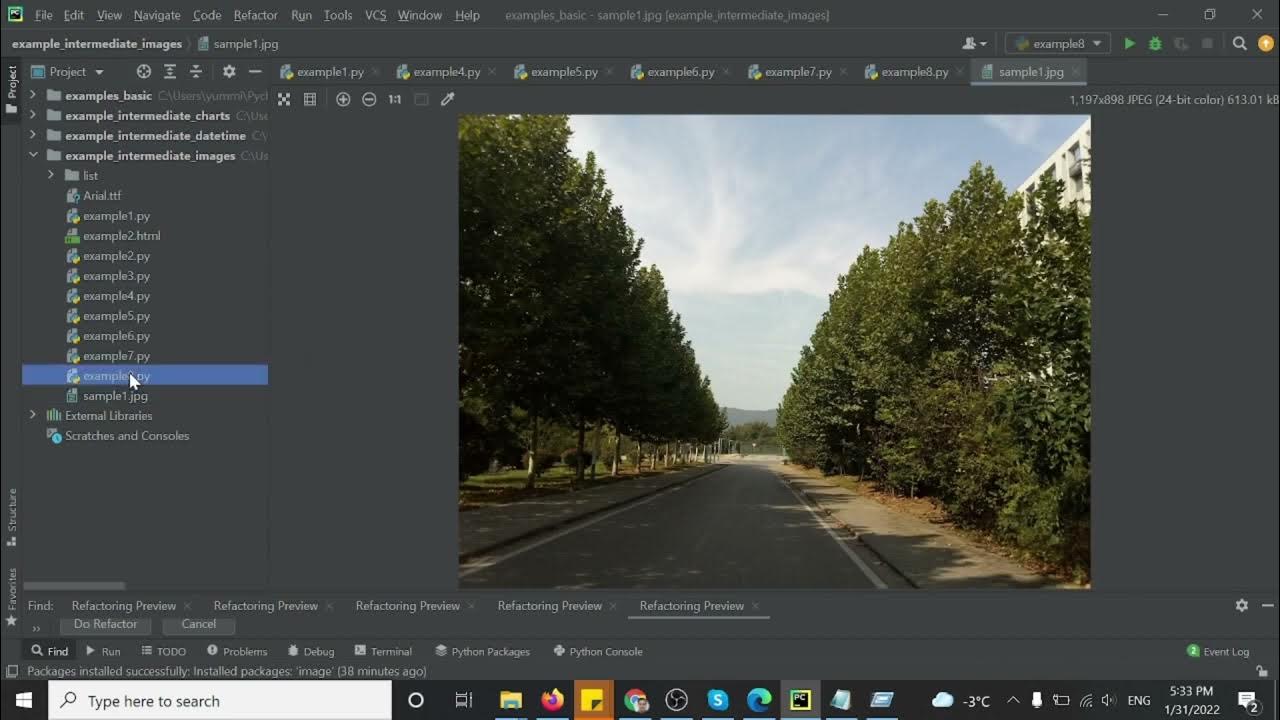Open the example8 run configuration dropdown
This screenshot has height=720, width=1280.
[x=1059, y=44]
